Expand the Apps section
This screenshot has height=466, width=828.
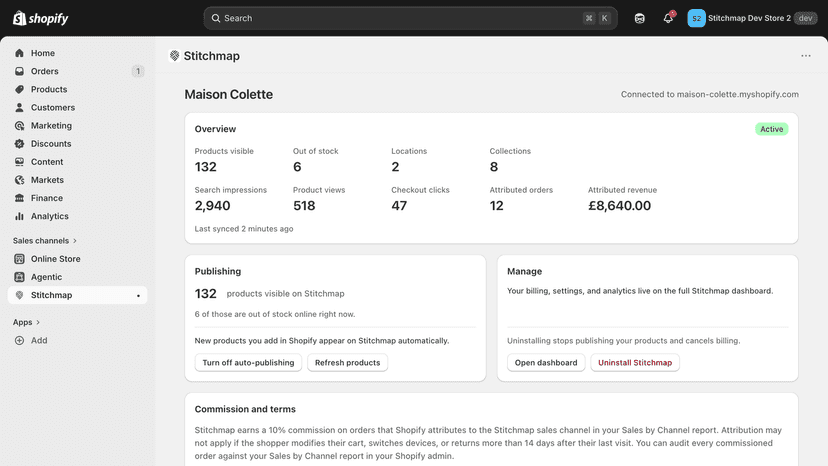pyautogui.click(x=26, y=322)
